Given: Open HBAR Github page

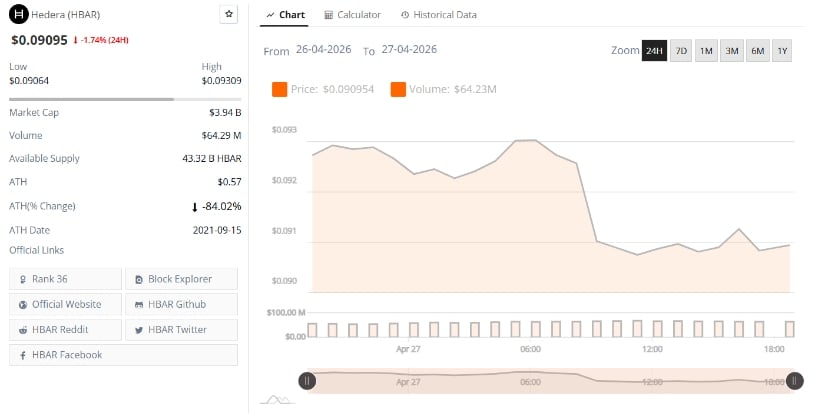Looking at the screenshot, I should click(182, 304).
